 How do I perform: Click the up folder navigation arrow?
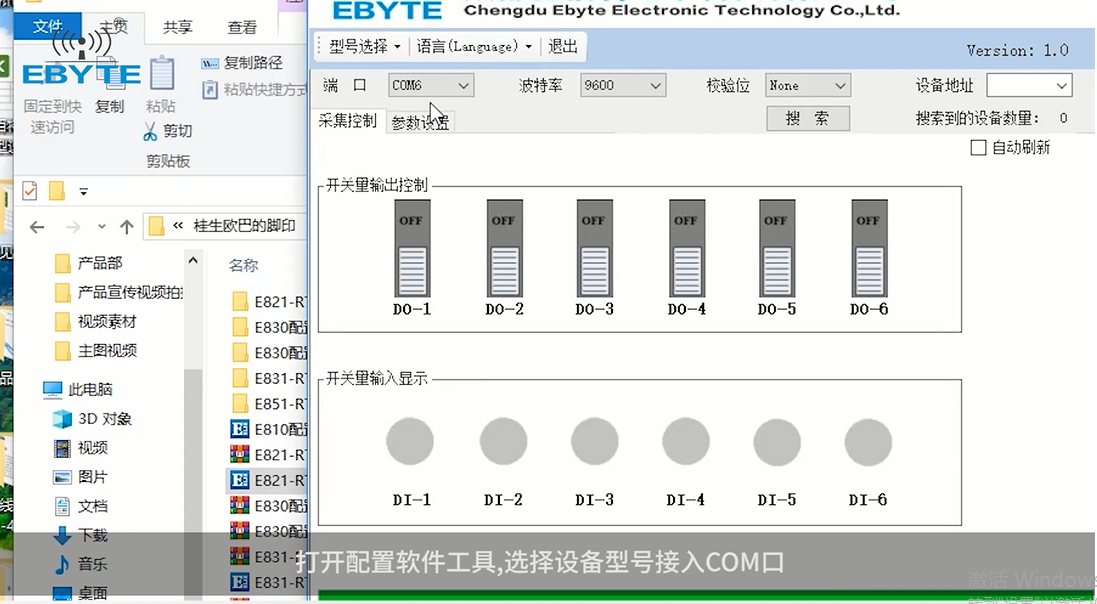pos(126,227)
